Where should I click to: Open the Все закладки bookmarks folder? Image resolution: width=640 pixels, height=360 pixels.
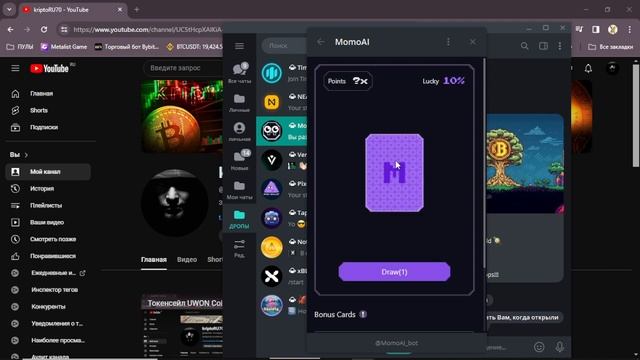(611, 47)
